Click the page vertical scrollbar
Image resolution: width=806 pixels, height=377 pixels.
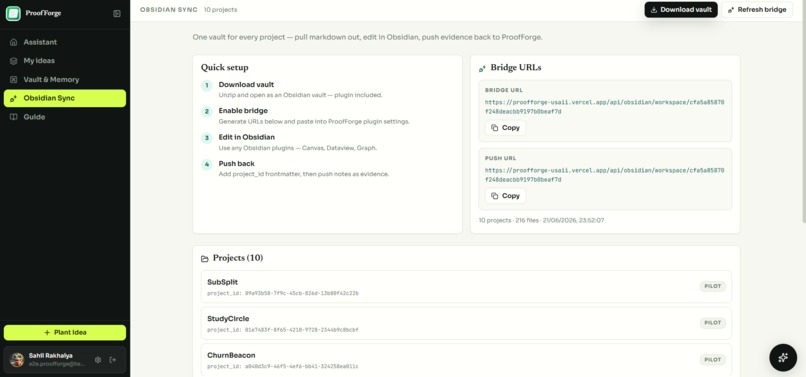803,113
